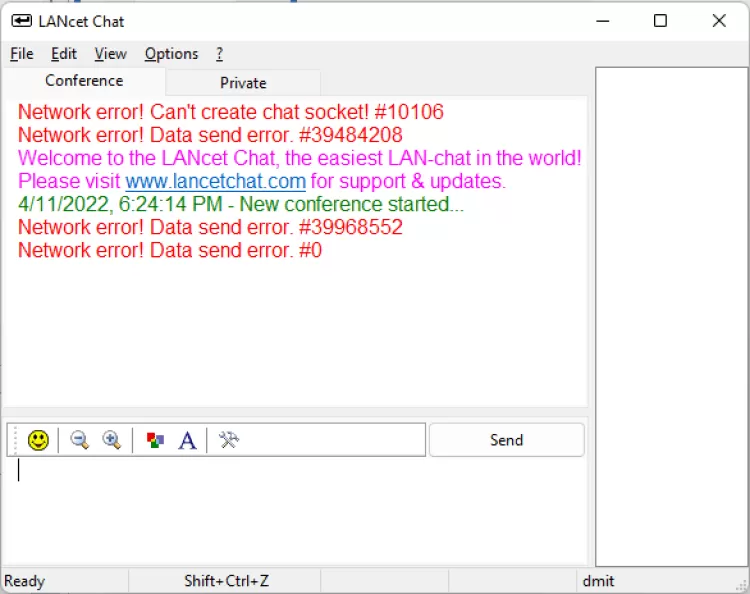The image size is (750, 594).
Task: Minimize the LANcet Chat window
Action: pos(603,21)
